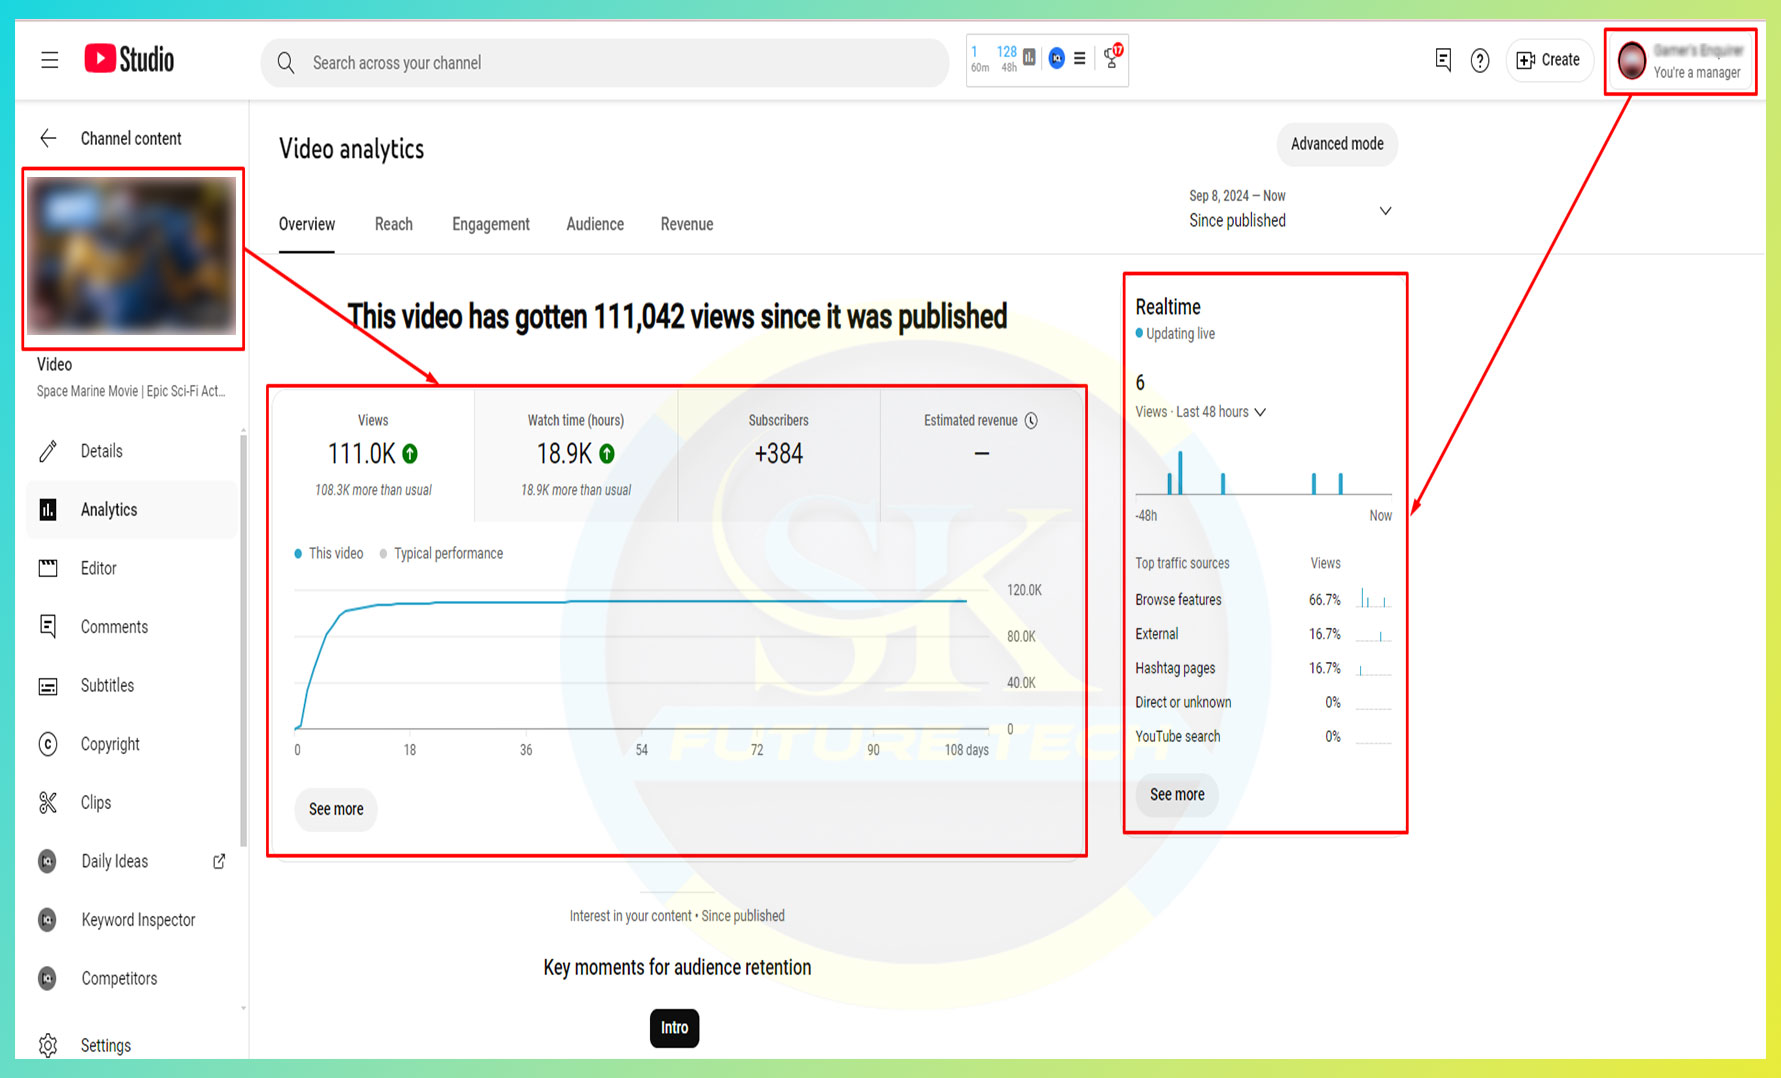The width and height of the screenshot is (1781, 1078).
Task: Open Settings gear in sidebar
Action: coord(48,1045)
